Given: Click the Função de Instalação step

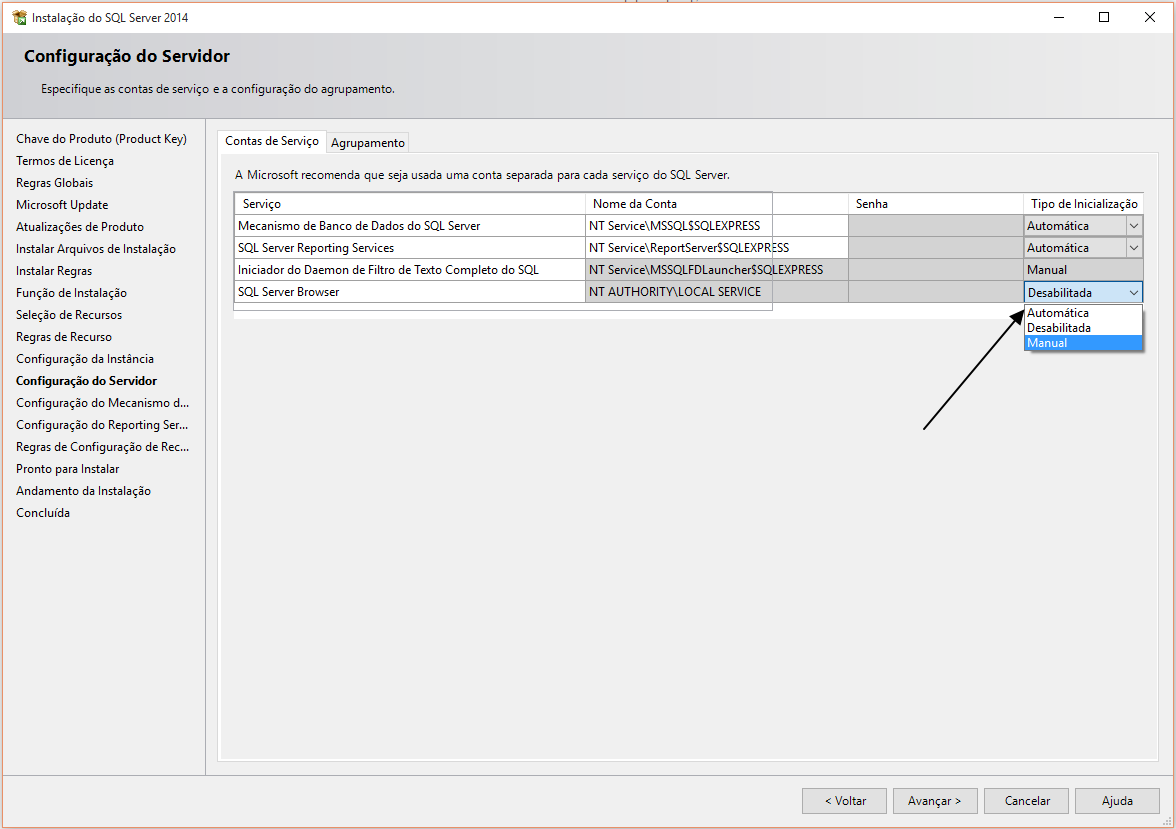Looking at the screenshot, I should [x=71, y=293].
